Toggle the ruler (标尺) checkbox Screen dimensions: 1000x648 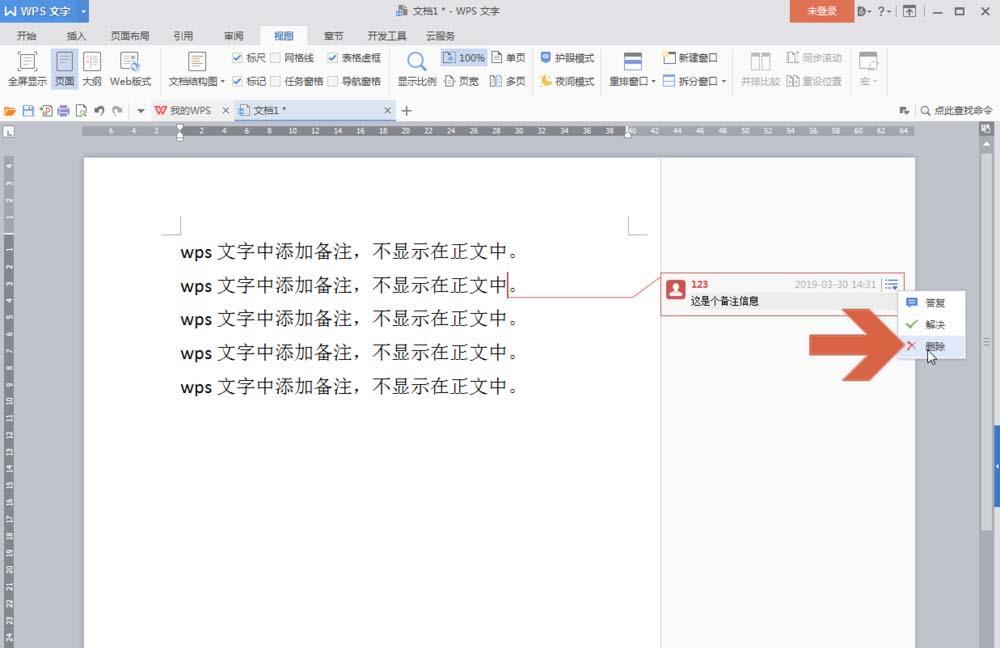[237, 58]
